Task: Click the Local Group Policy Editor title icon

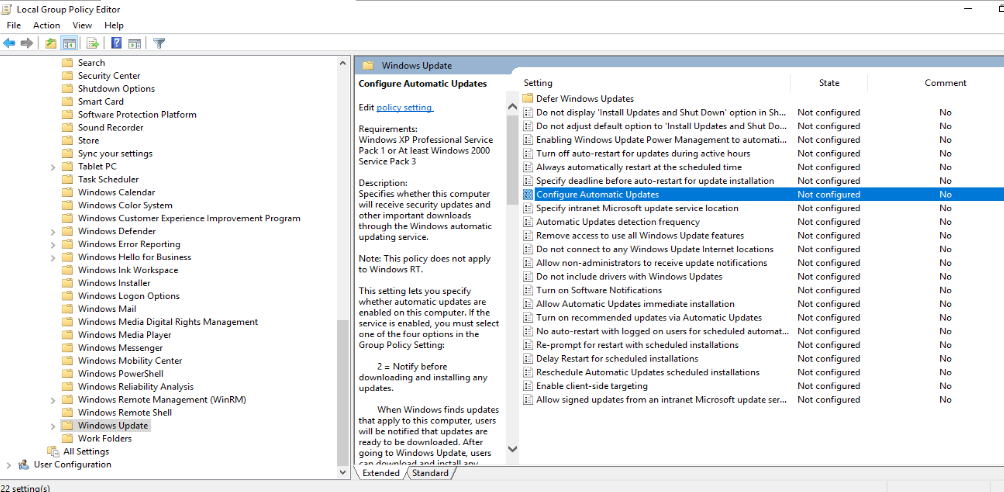Action: [7, 9]
